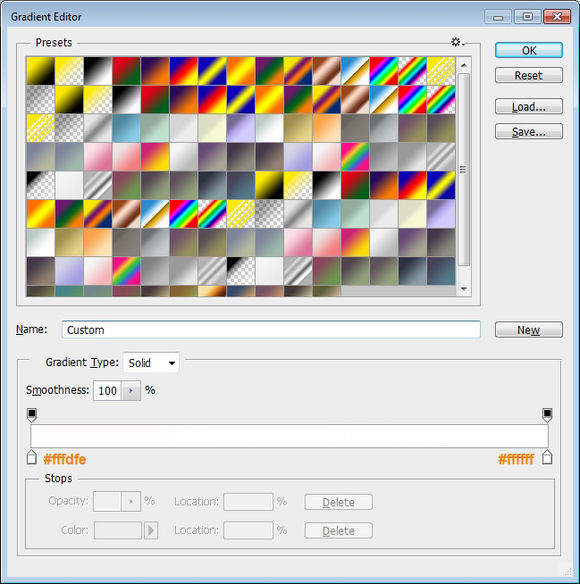Select the right color stop labeled #ffffff

tap(547, 457)
